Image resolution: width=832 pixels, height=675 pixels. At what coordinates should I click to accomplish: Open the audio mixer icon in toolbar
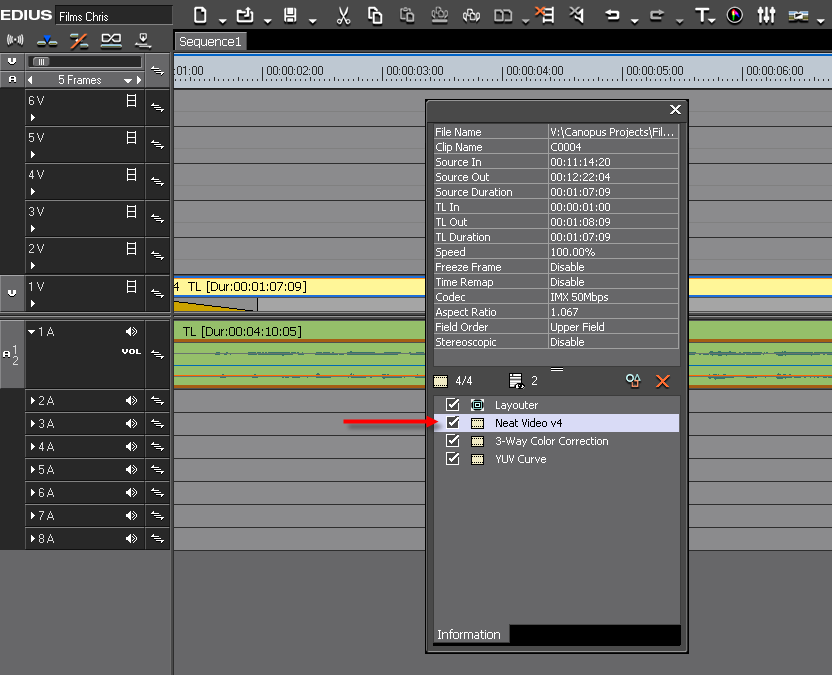pos(766,15)
